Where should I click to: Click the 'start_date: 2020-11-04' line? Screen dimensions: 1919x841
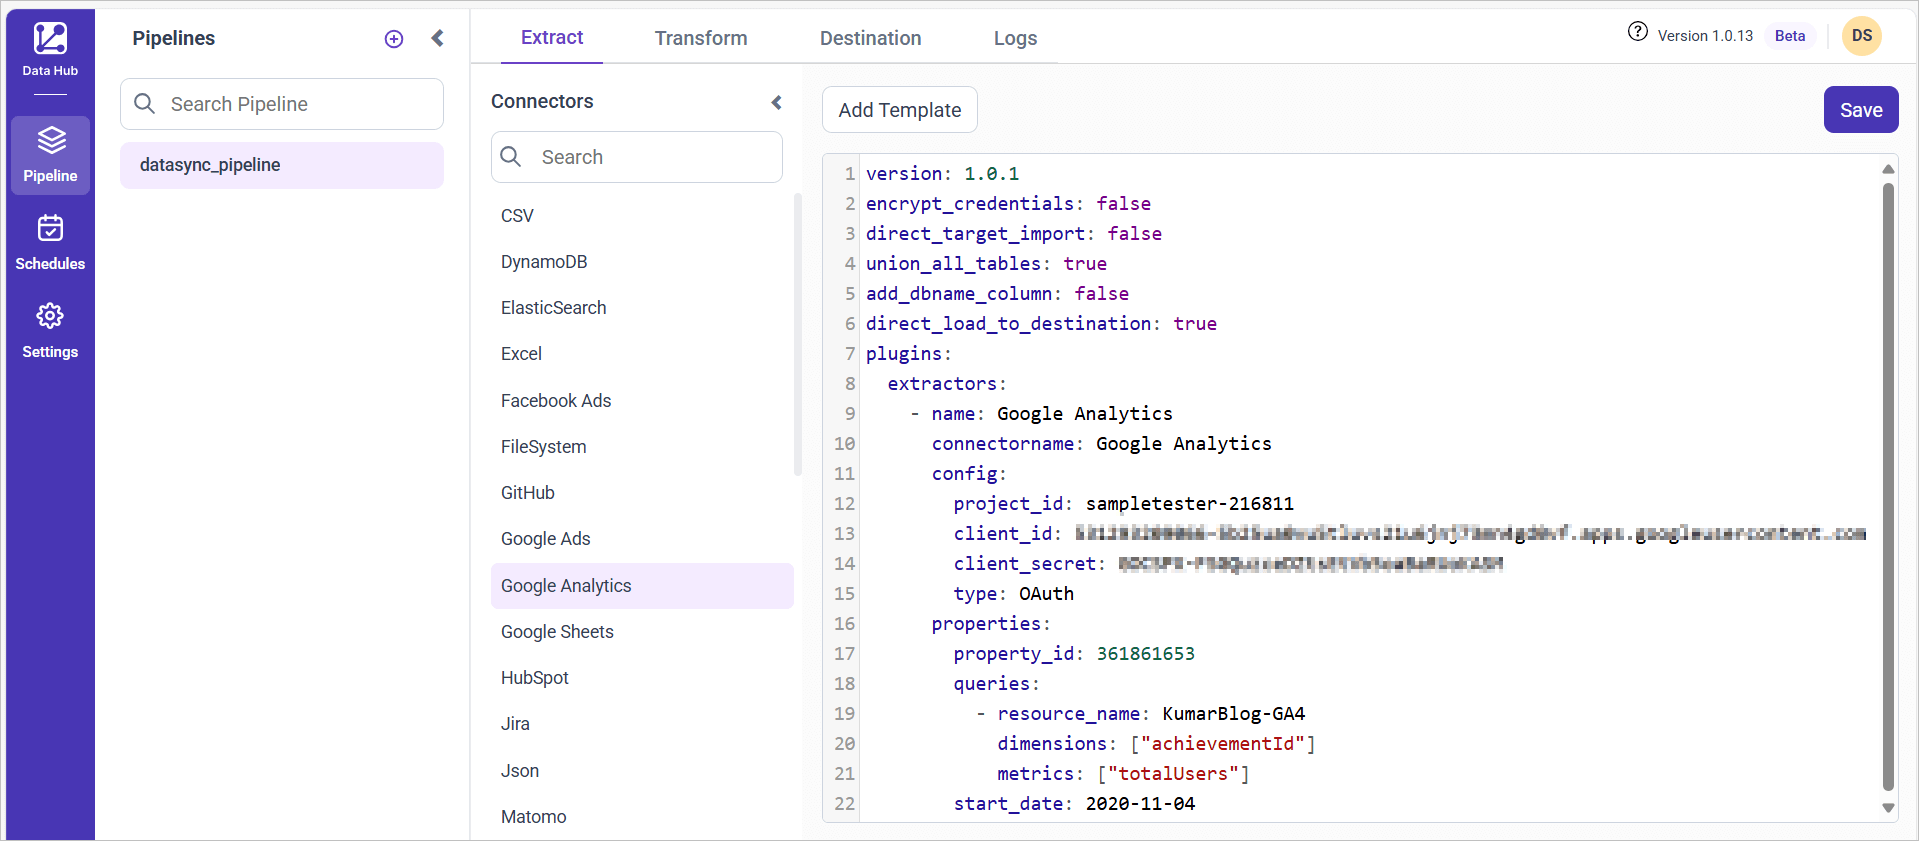[1074, 804]
